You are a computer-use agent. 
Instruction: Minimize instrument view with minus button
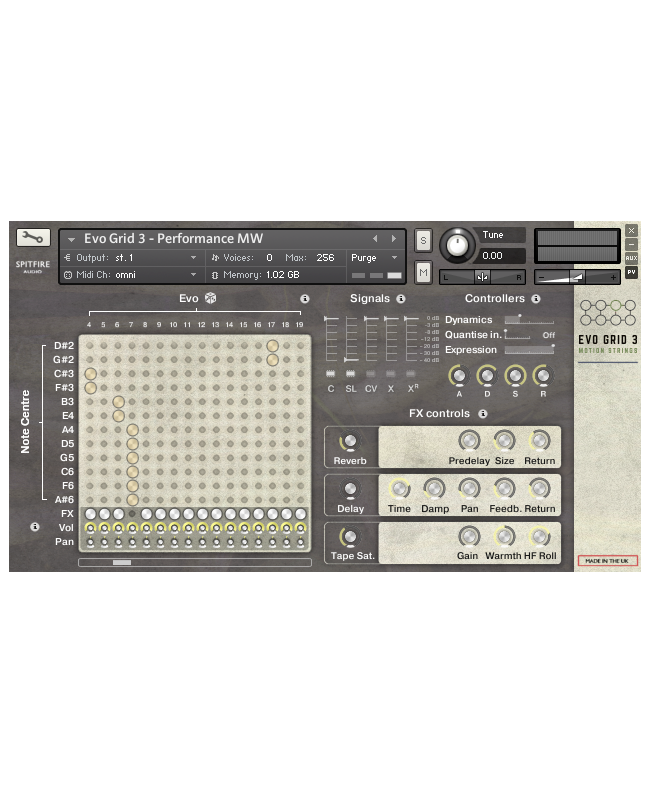[x=631, y=244]
